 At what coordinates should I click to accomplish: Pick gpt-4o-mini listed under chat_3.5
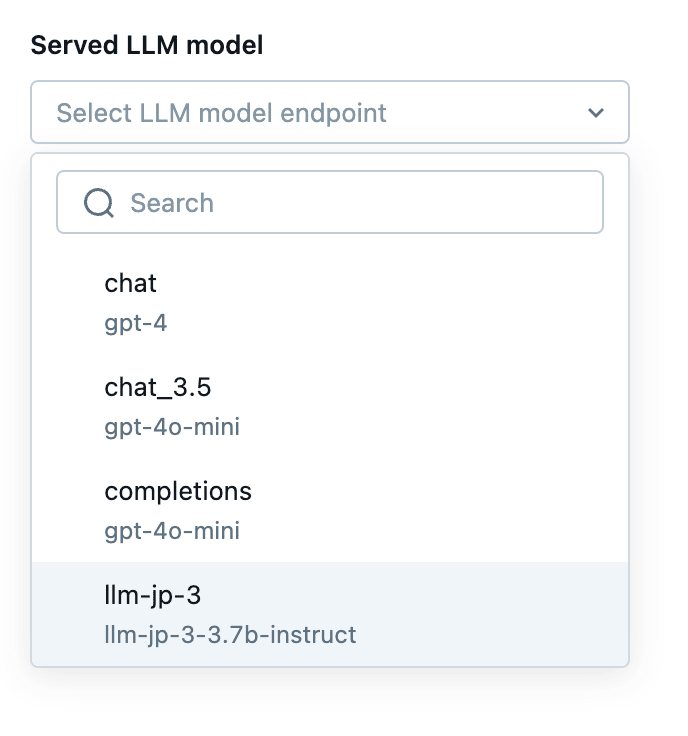tap(172, 427)
